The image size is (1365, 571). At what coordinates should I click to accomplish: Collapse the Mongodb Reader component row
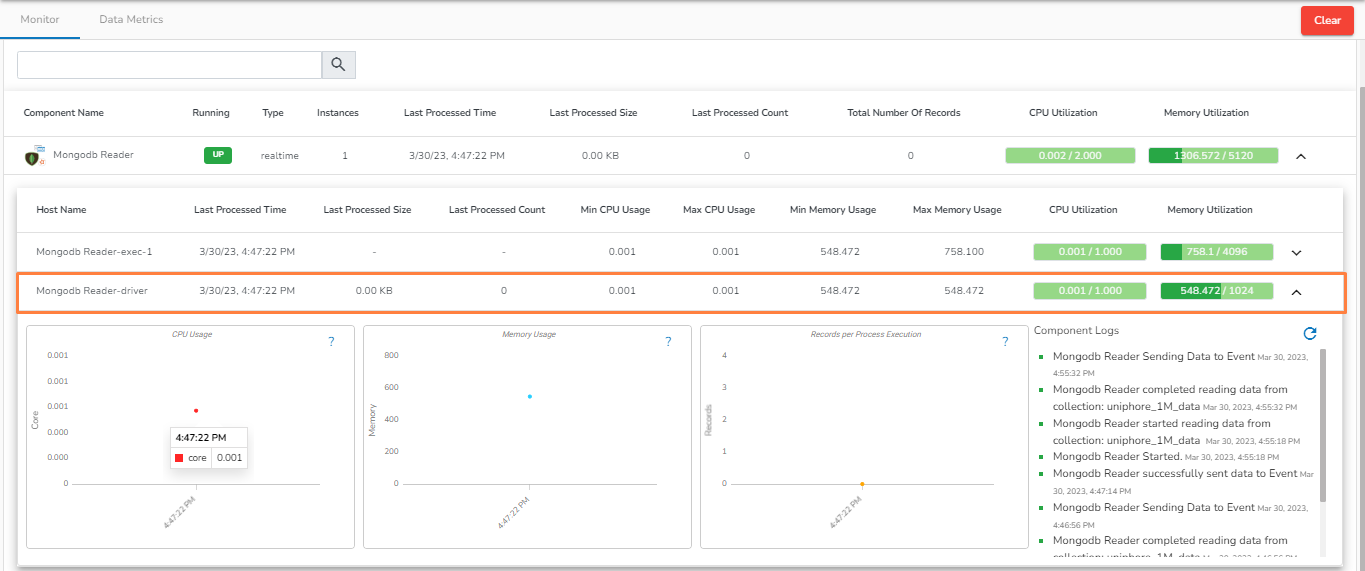pyautogui.click(x=1301, y=156)
